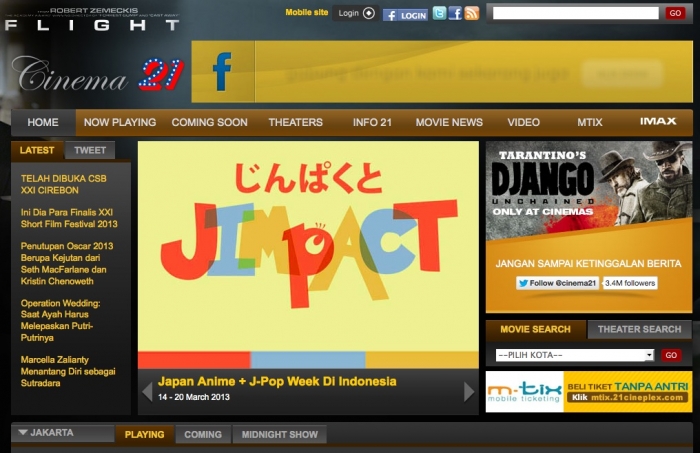The image size is (700, 453).
Task: Open Japan Anime + J-Pop Week headline
Action: [277, 382]
